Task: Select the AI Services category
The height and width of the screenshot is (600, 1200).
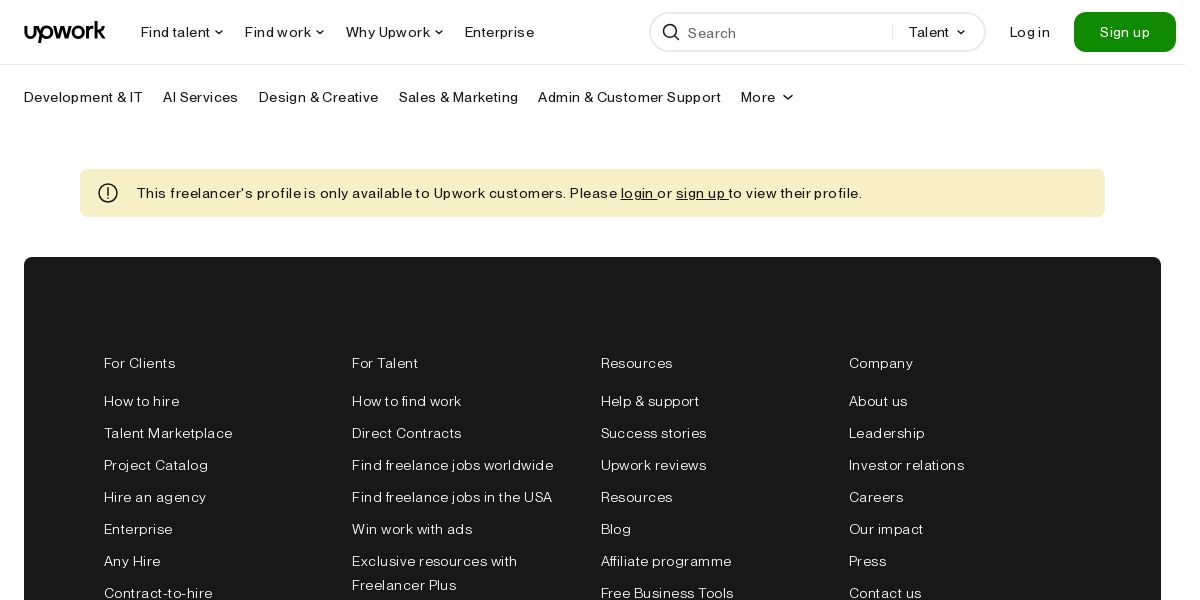Action: pyautogui.click(x=200, y=97)
